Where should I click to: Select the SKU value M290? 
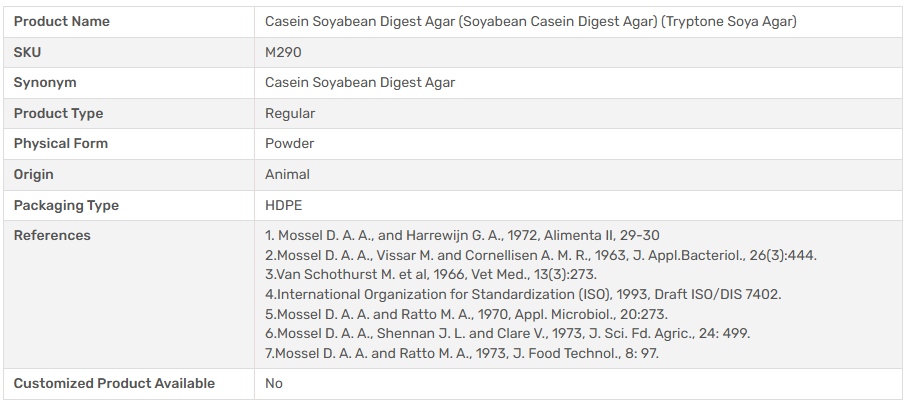pyautogui.click(x=283, y=52)
